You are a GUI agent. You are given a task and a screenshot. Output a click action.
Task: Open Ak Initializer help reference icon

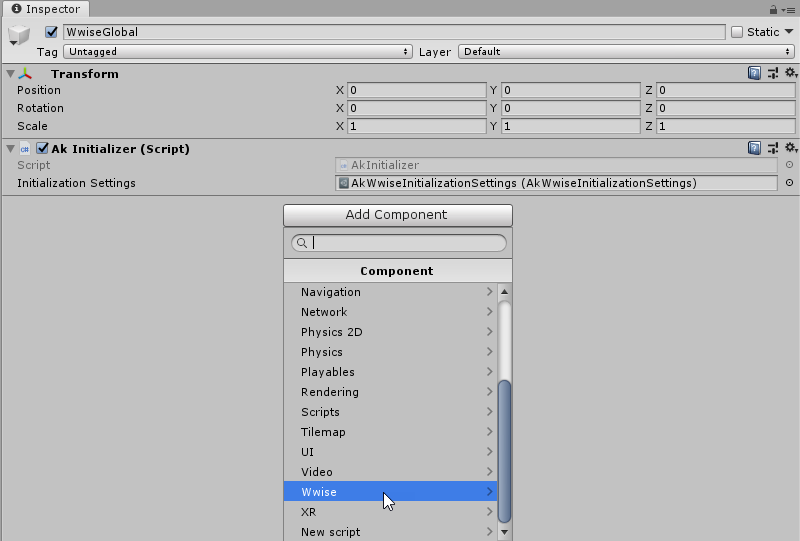(x=755, y=148)
